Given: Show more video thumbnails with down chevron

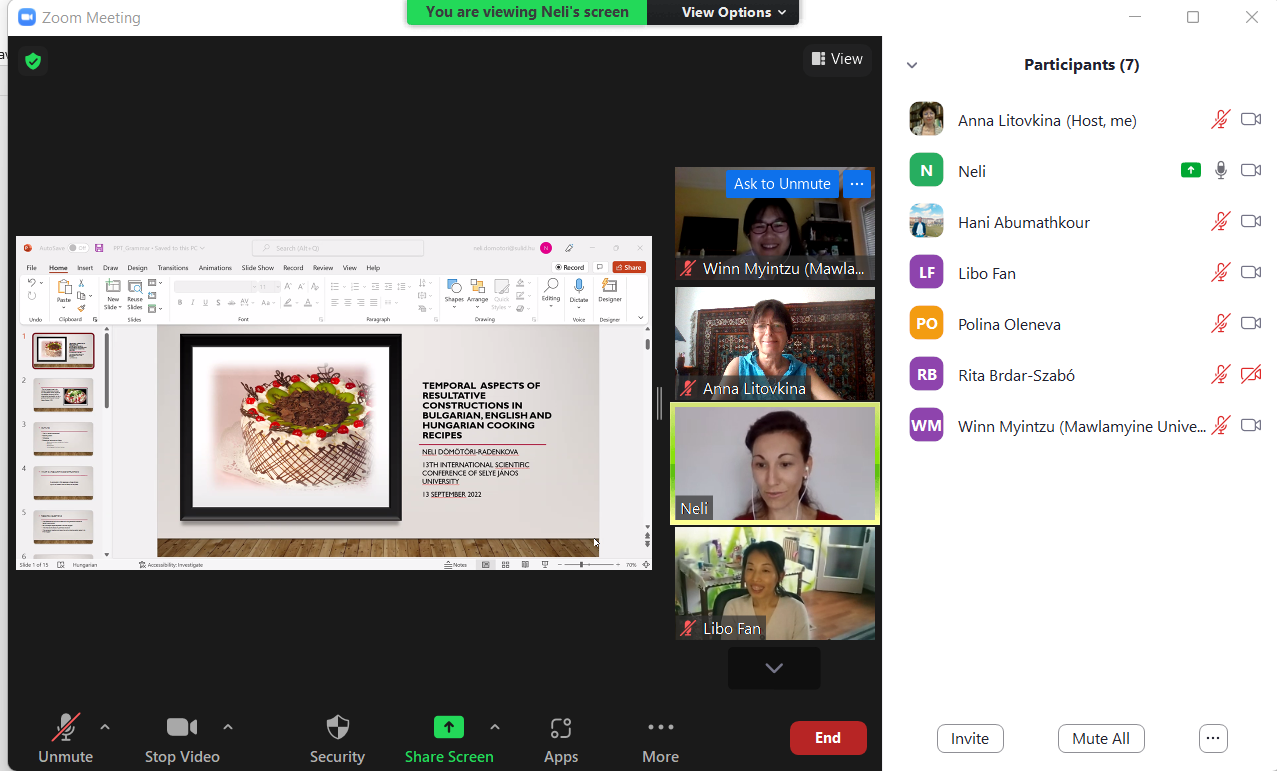Looking at the screenshot, I should coord(774,668).
